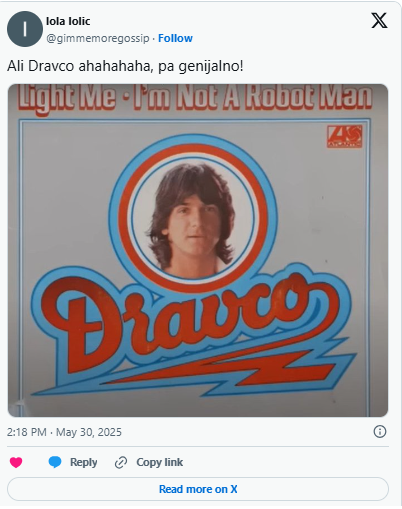Click the chain link copy icon
402x509 pixels.
(x=121, y=463)
